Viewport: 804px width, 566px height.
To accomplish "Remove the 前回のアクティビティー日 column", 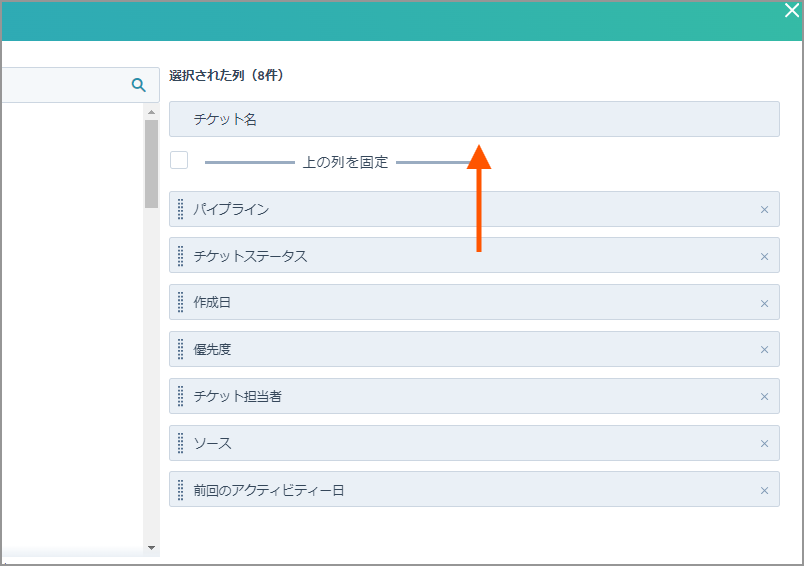I will point(764,491).
